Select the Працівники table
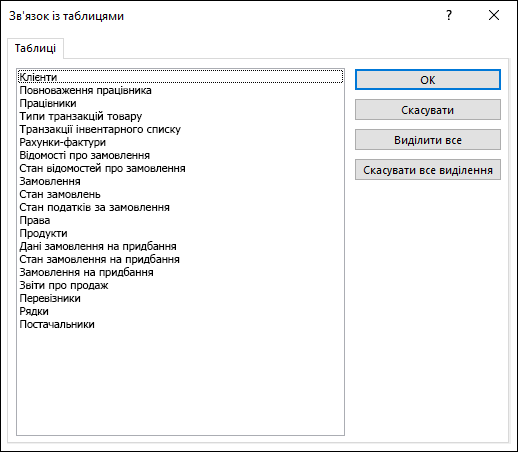 (180, 103)
